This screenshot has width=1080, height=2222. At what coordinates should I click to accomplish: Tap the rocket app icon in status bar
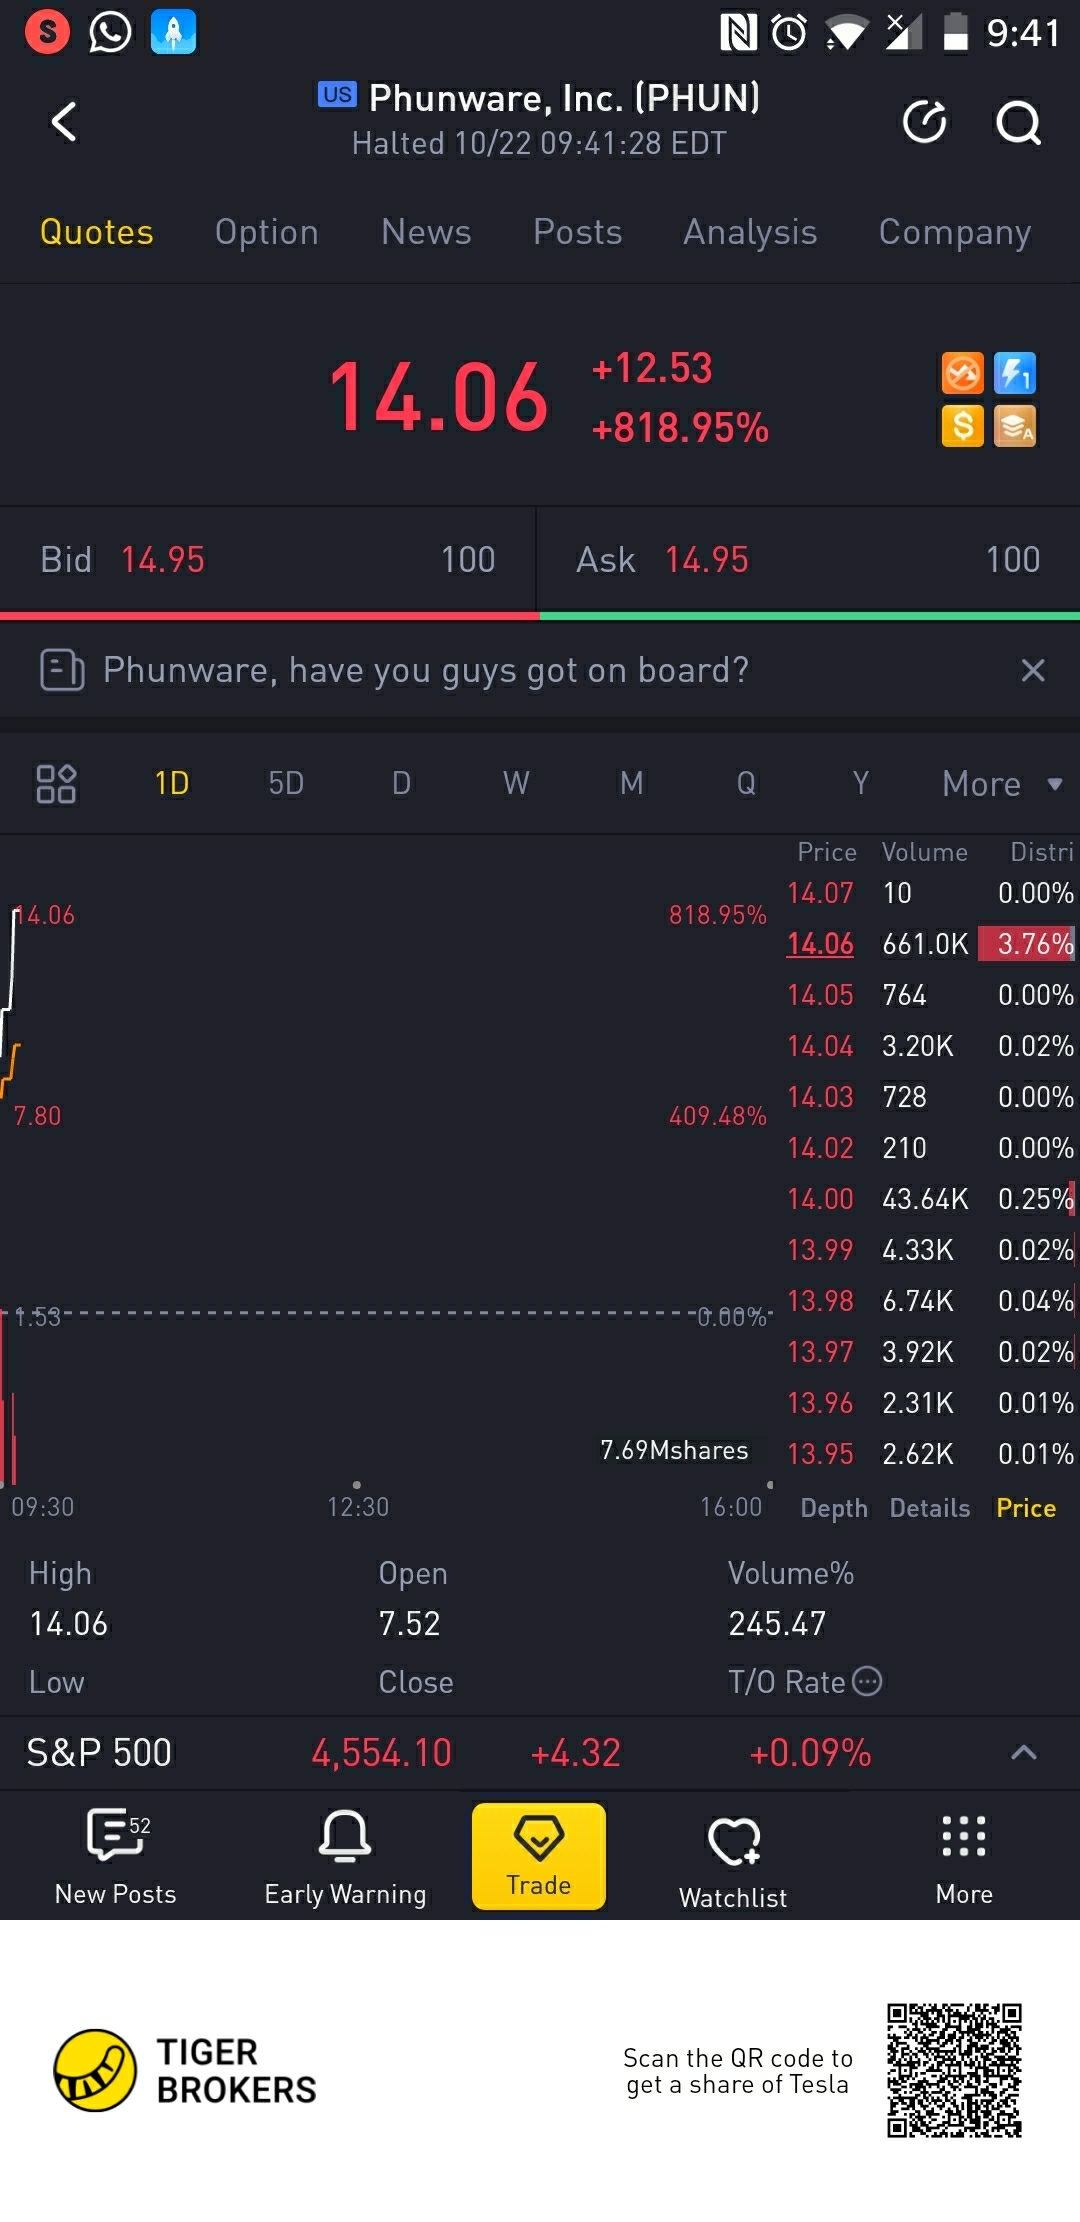click(173, 32)
